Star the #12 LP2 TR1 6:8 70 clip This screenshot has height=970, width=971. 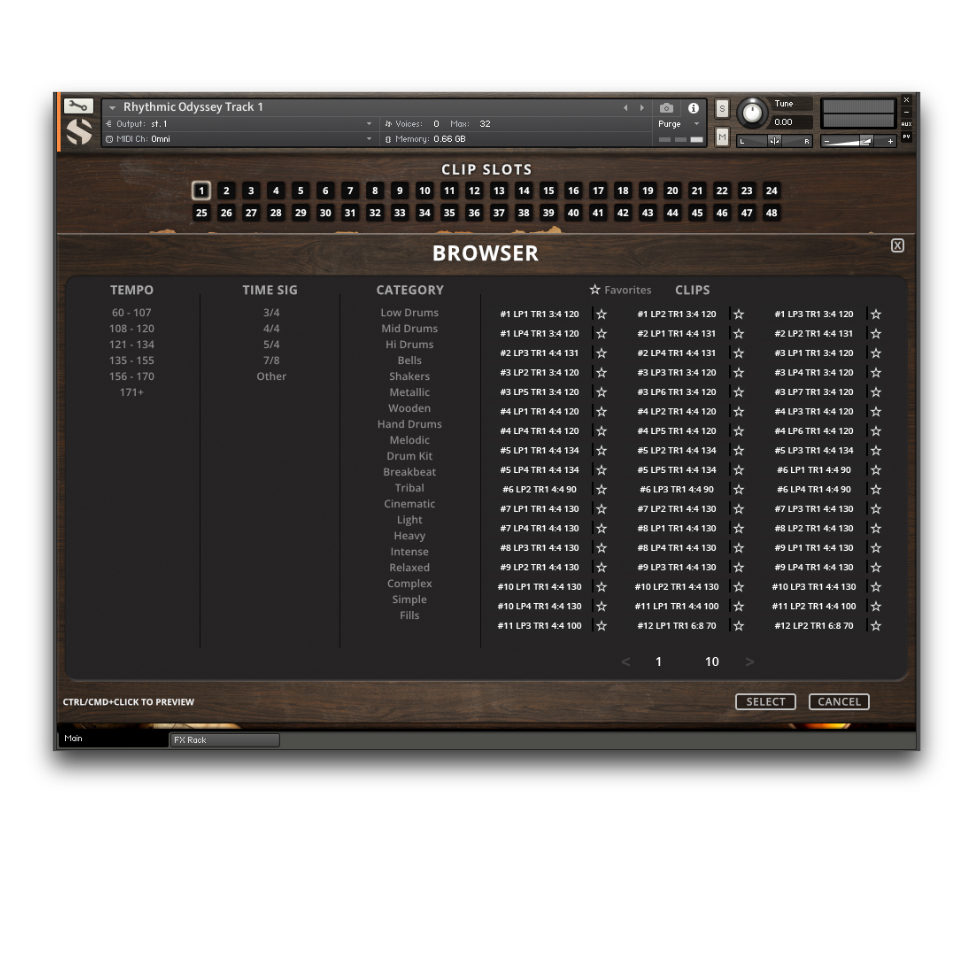click(x=875, y=626)
